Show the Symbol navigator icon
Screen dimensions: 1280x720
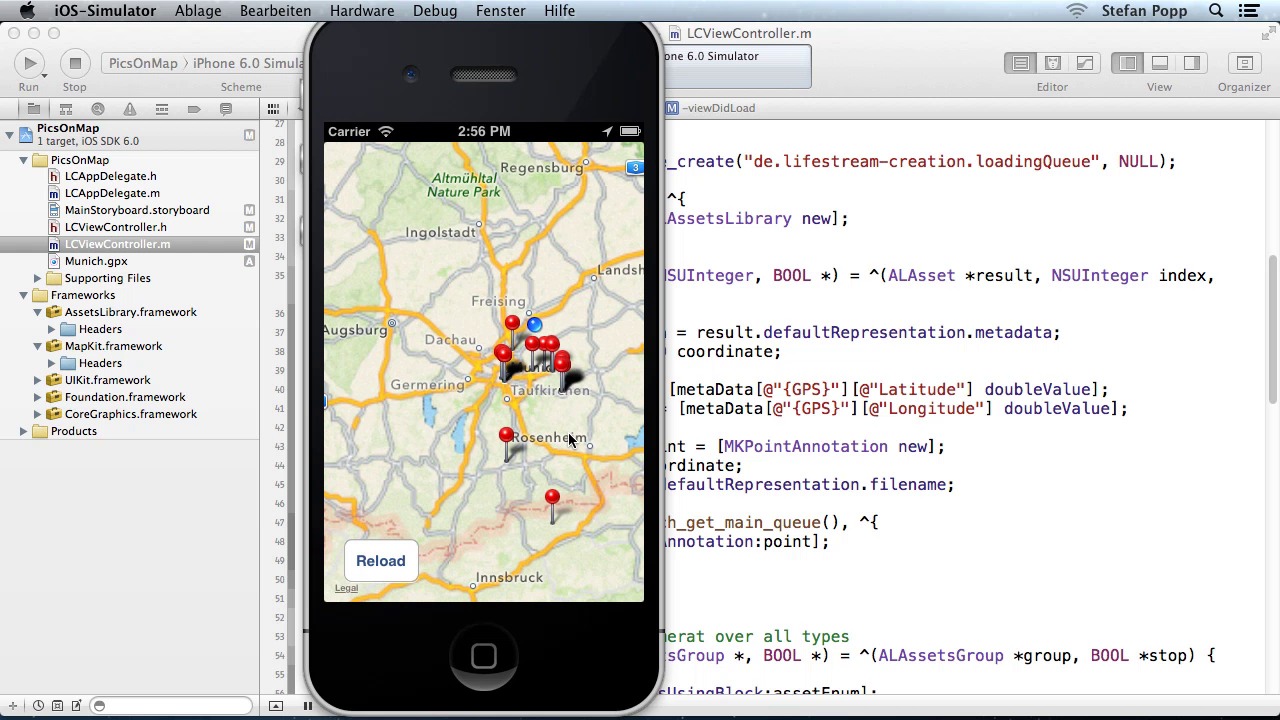pyautogui.click(x=65, y=108)
